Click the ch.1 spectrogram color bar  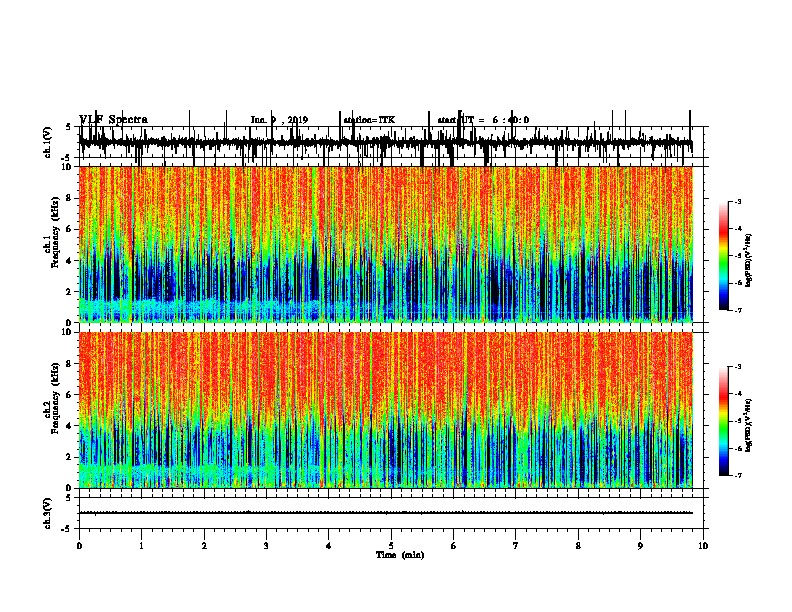pyautogui.click(x=724, y=256)
